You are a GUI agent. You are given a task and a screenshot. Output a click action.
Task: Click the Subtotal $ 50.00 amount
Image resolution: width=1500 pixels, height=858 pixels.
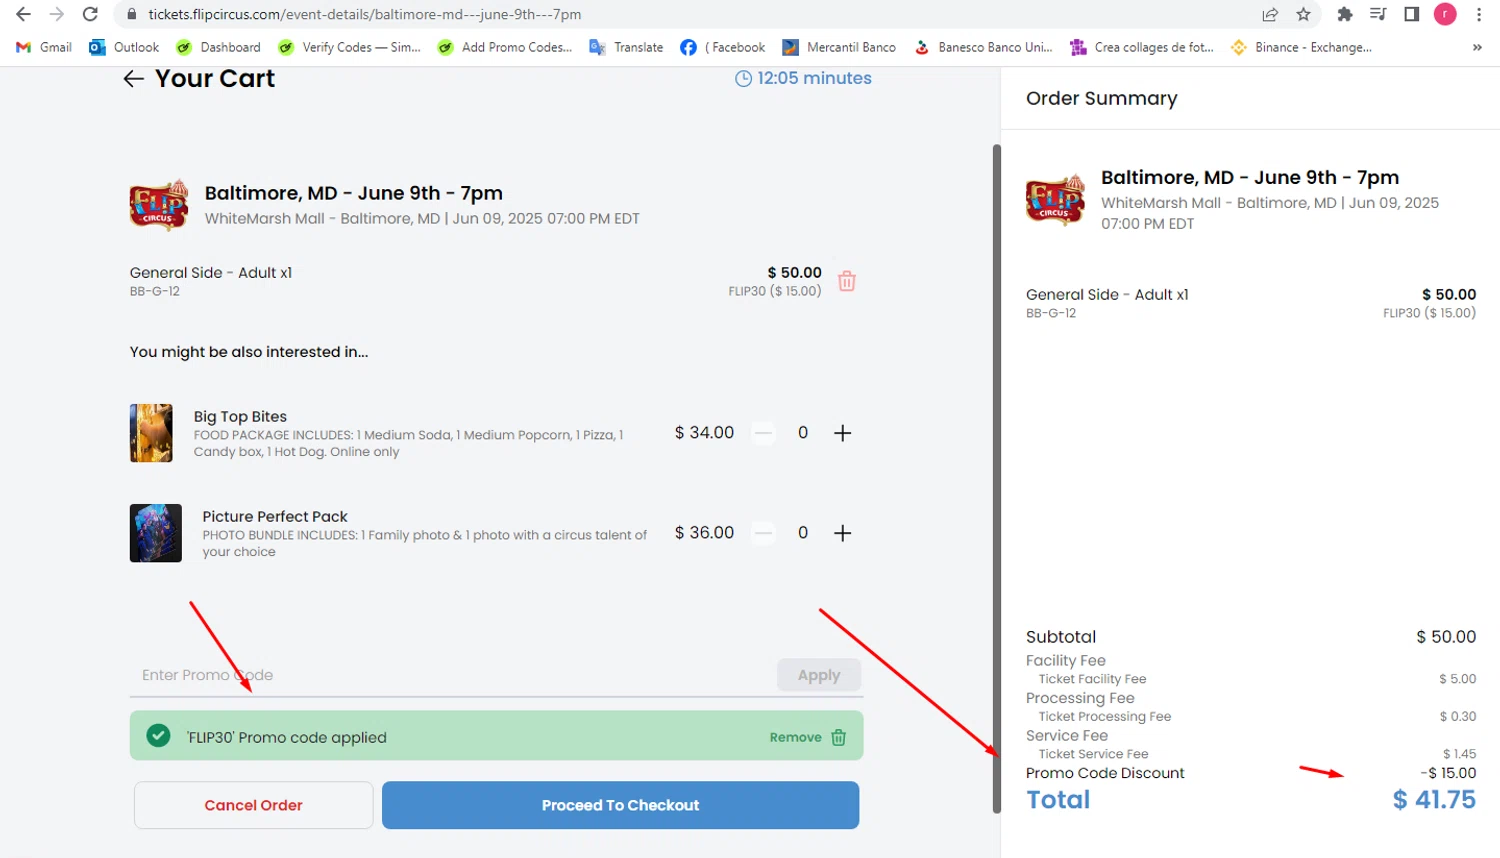coord(1446,637)
